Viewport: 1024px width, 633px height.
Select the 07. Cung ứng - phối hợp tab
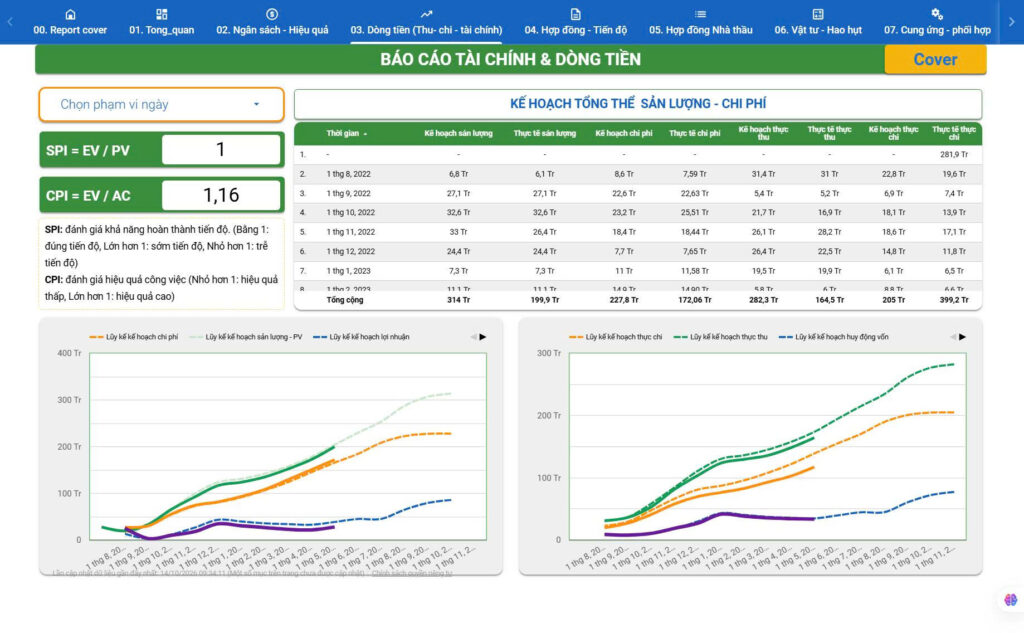[937, 22]
